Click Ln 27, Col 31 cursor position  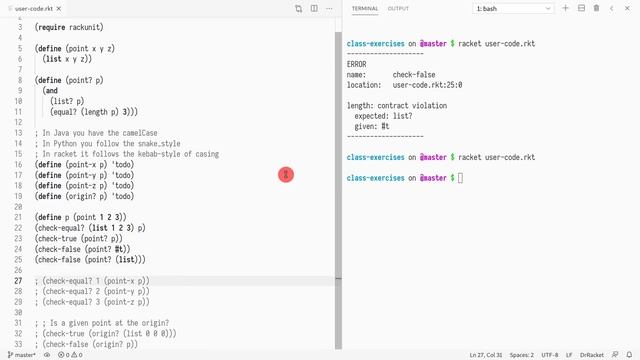click(486, 355)
